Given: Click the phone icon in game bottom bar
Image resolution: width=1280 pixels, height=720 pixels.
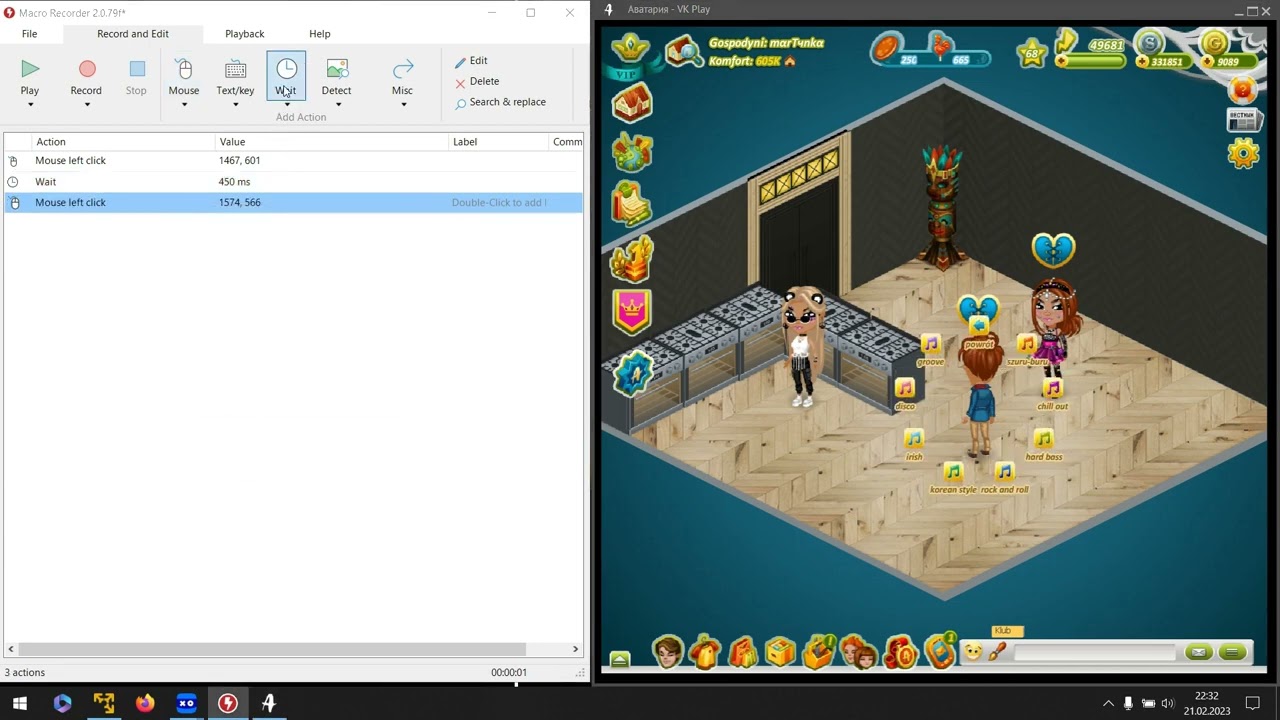Looking at the screenshot, I should [940, 651].
